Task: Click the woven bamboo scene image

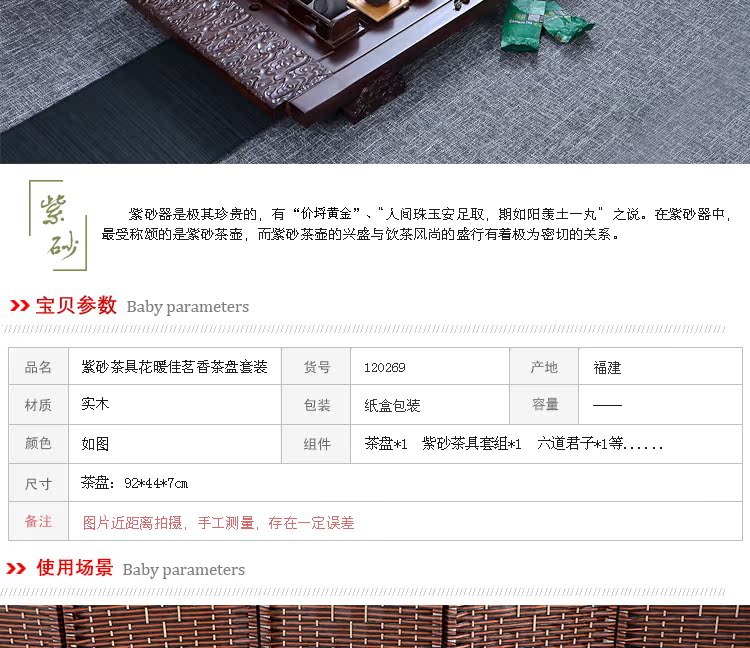Action: (x=375, y=626)
